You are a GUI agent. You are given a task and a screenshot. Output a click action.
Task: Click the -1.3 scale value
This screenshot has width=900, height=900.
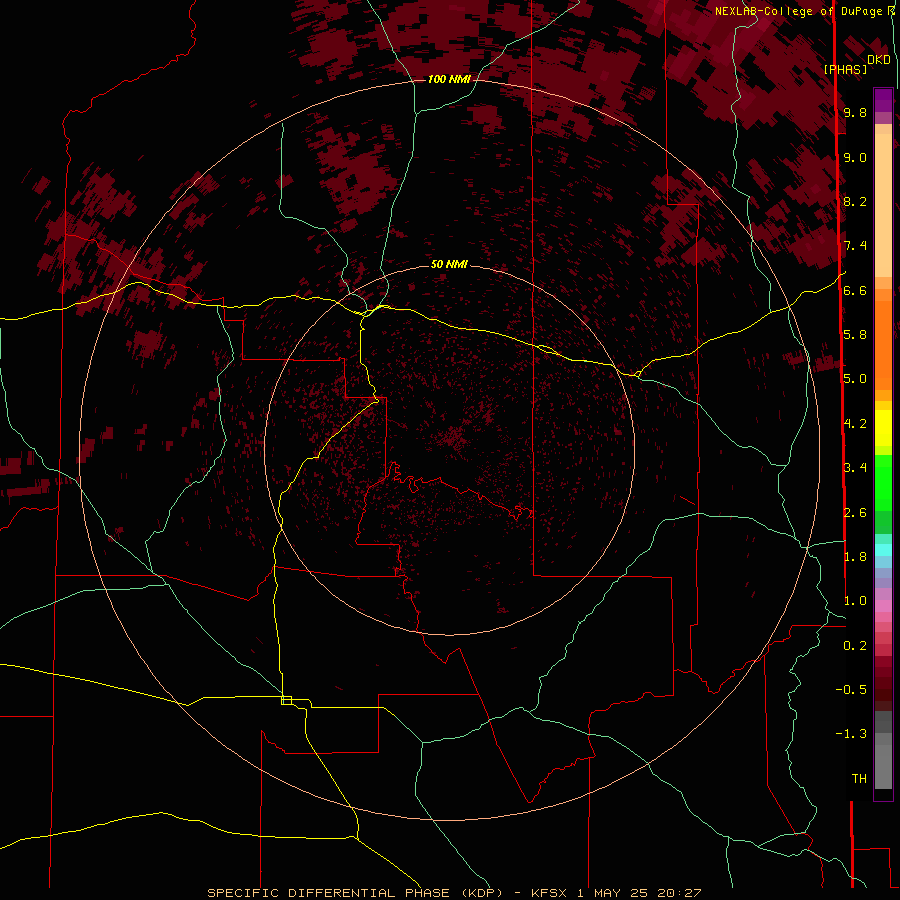(x=851, y=734)
